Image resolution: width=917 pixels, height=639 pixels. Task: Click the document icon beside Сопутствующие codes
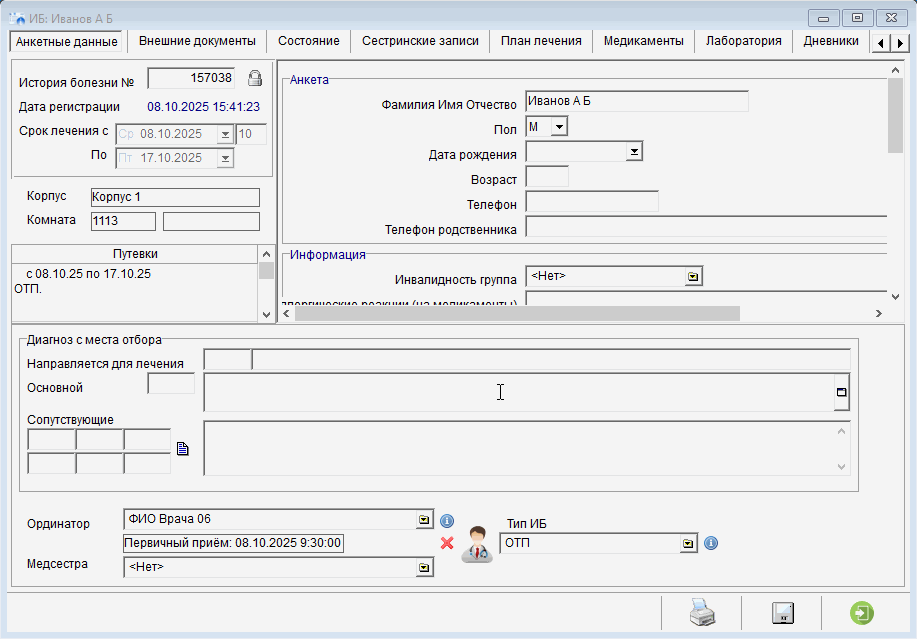pyautogui.click(x=182, y=449)
